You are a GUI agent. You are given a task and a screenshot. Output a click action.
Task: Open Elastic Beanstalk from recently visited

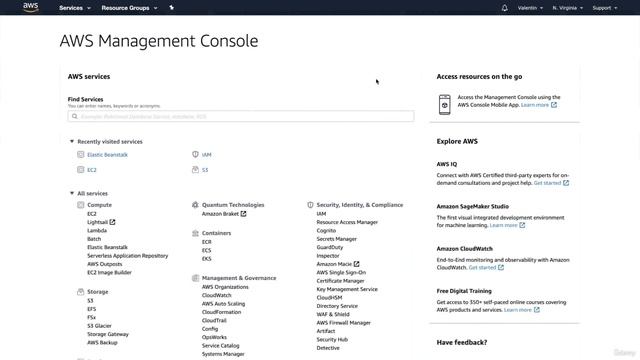pos(107,155)
